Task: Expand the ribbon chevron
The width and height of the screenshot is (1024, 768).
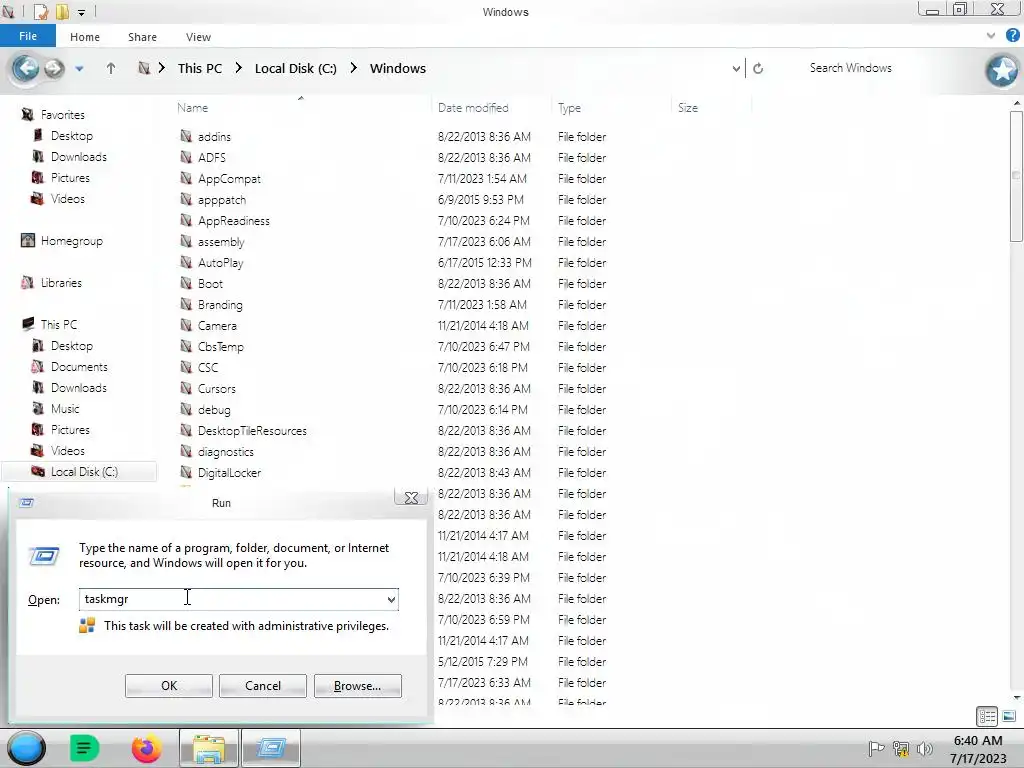Action: 991,36
